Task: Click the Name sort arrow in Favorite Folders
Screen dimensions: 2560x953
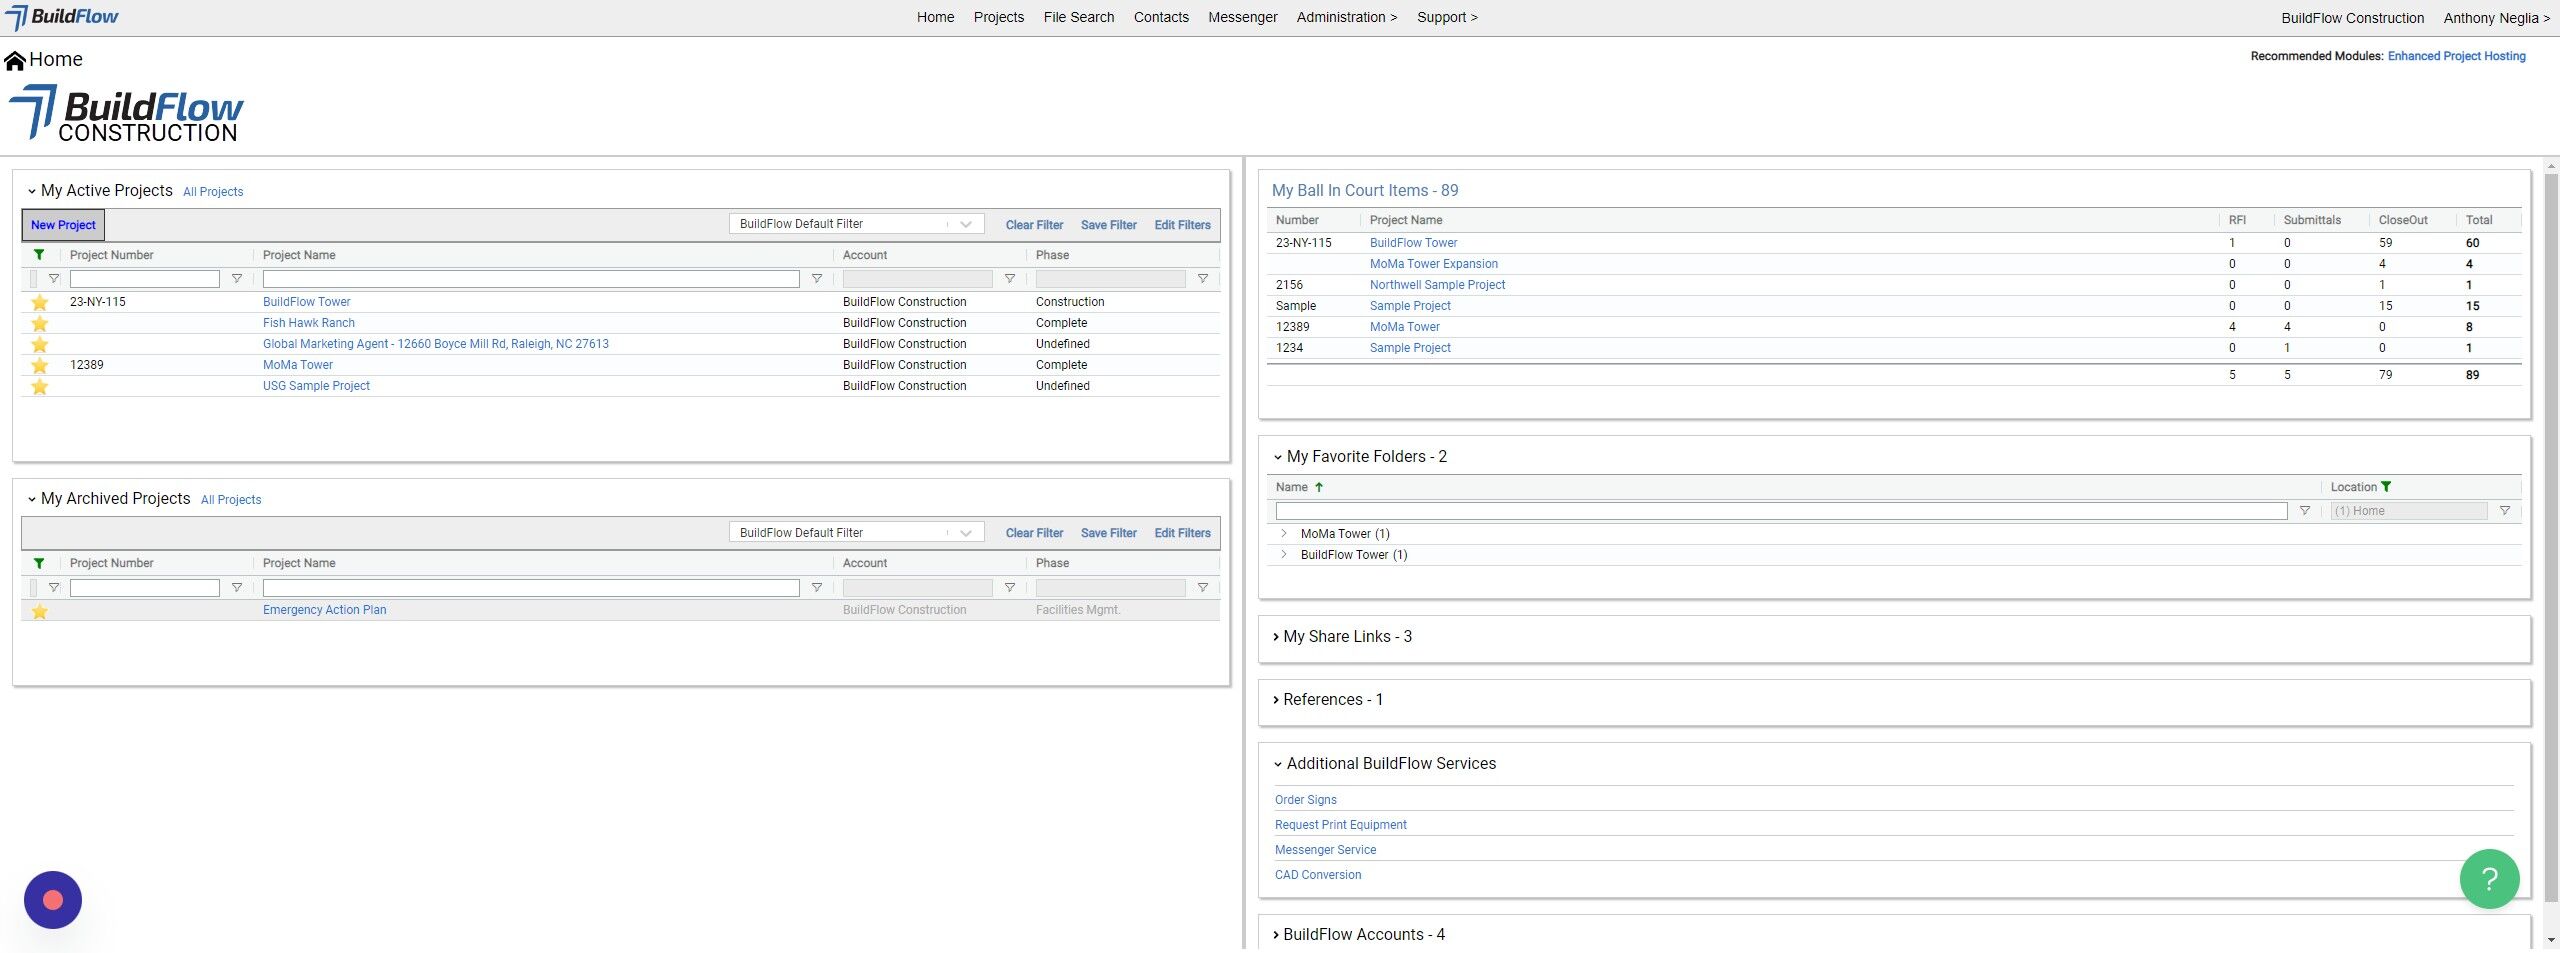Action: coord(1319,487)
